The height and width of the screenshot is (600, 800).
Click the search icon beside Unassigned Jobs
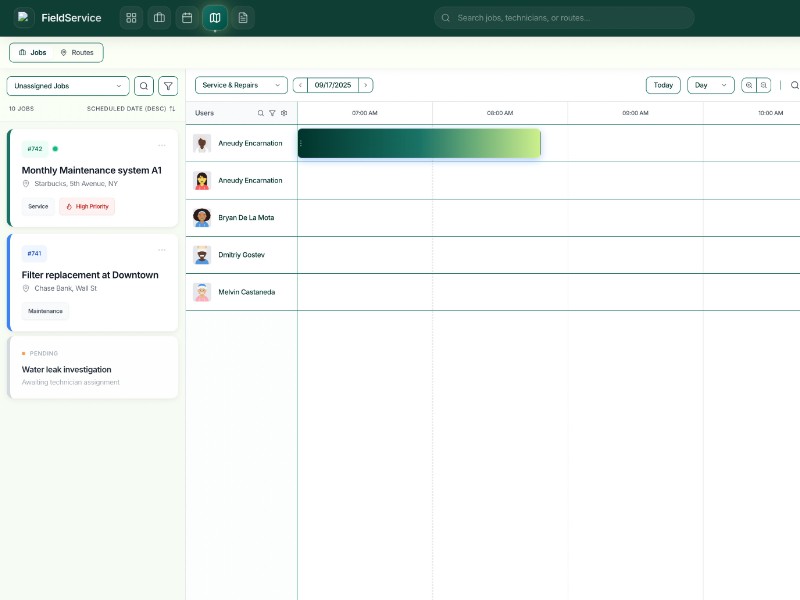click(x=144, y=86)
